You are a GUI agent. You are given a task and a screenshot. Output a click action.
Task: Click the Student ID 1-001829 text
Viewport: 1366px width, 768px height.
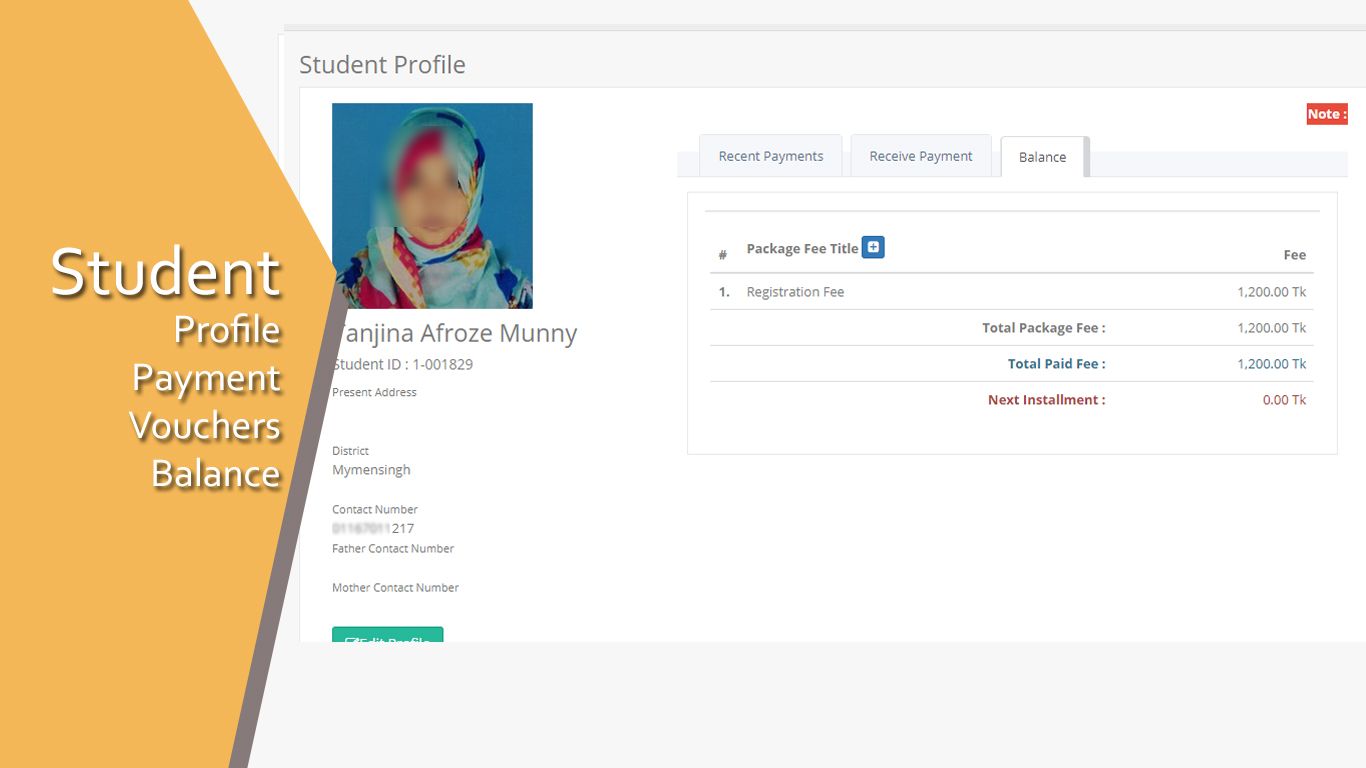pos(404,364)
